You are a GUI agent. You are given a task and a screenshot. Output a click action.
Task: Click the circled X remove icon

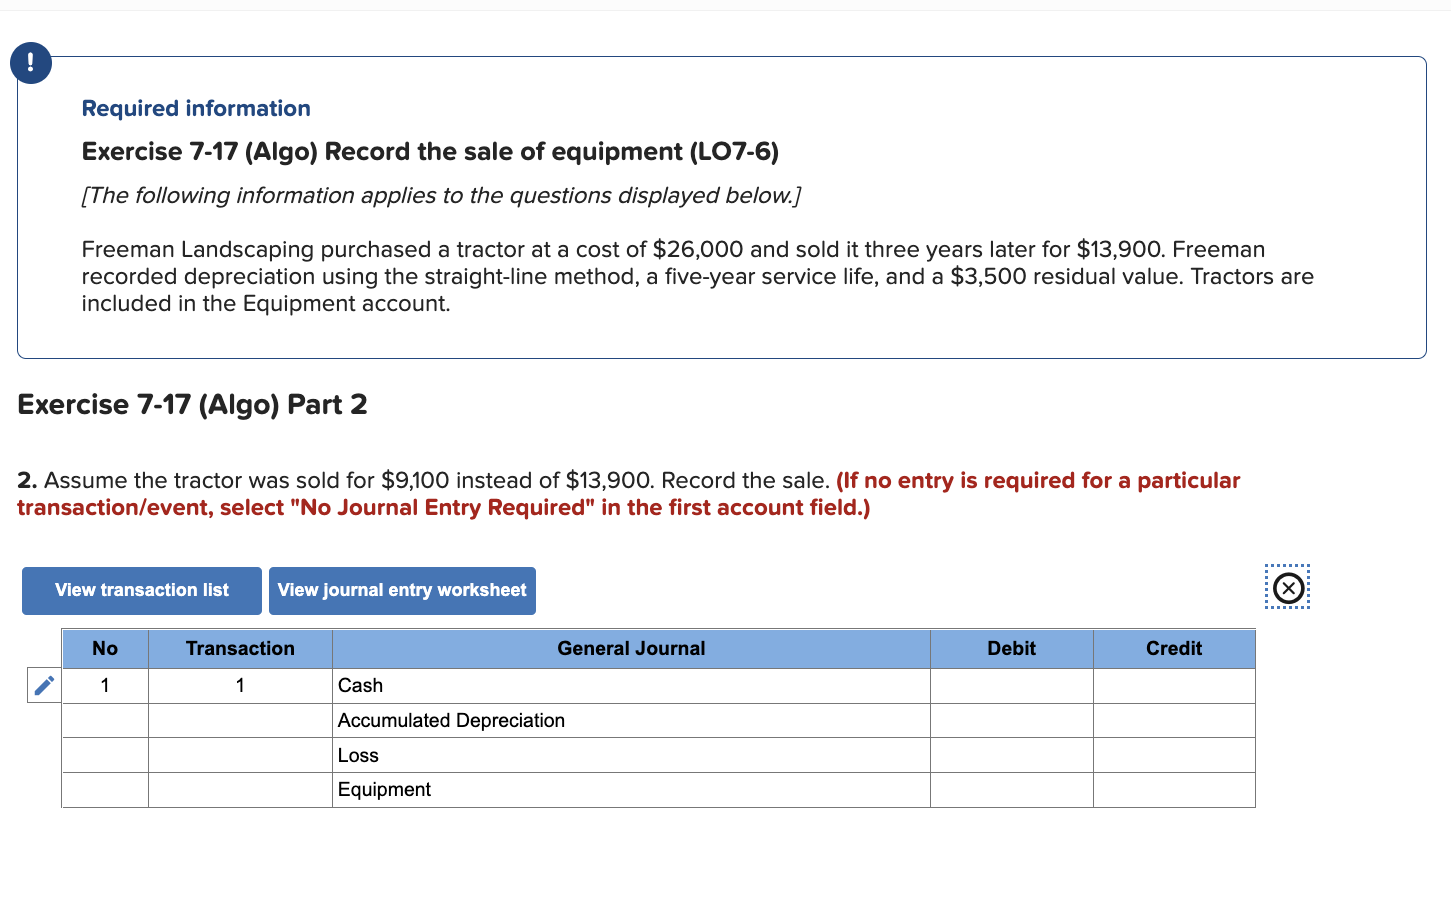pos(1287,587)
